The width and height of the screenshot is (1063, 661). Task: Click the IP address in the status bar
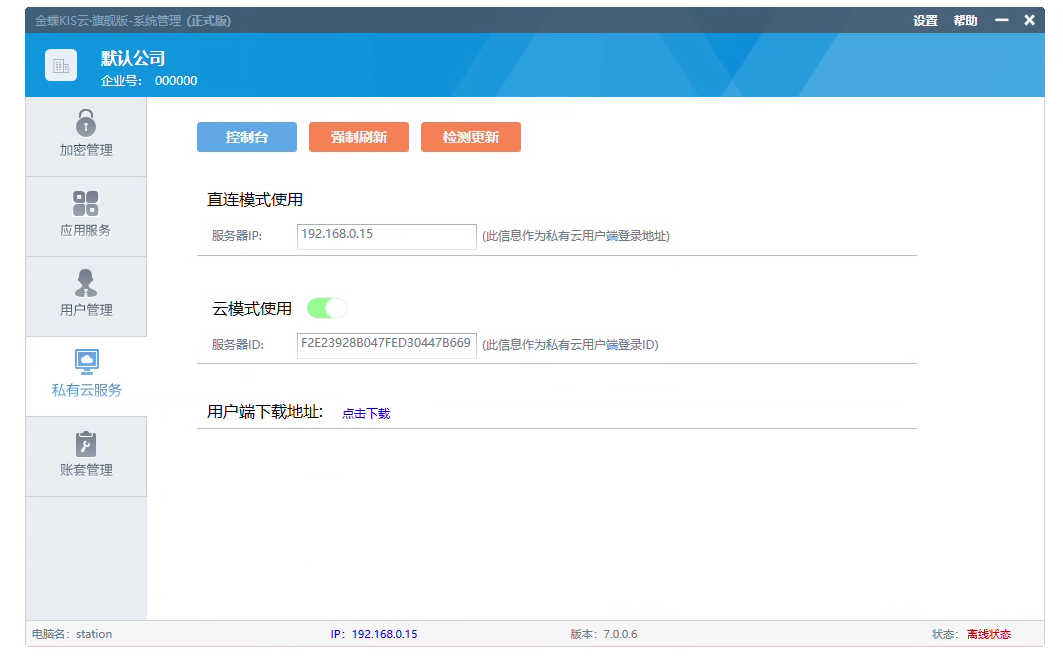pyautogui.click(x=384, y=634)
